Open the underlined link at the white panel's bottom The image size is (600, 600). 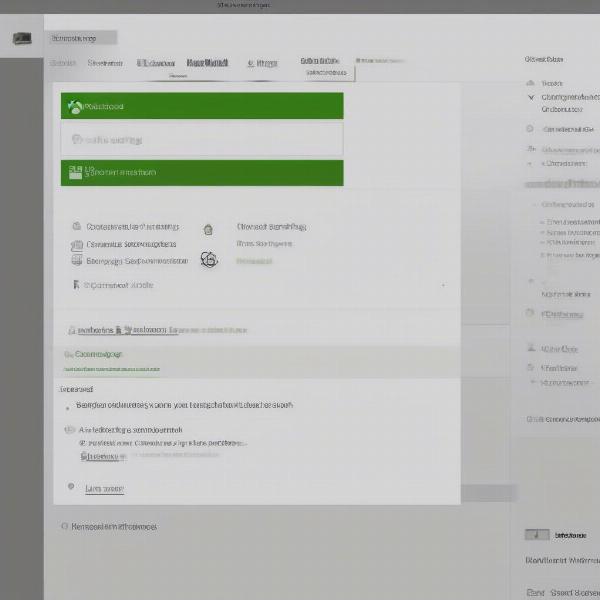104,489
